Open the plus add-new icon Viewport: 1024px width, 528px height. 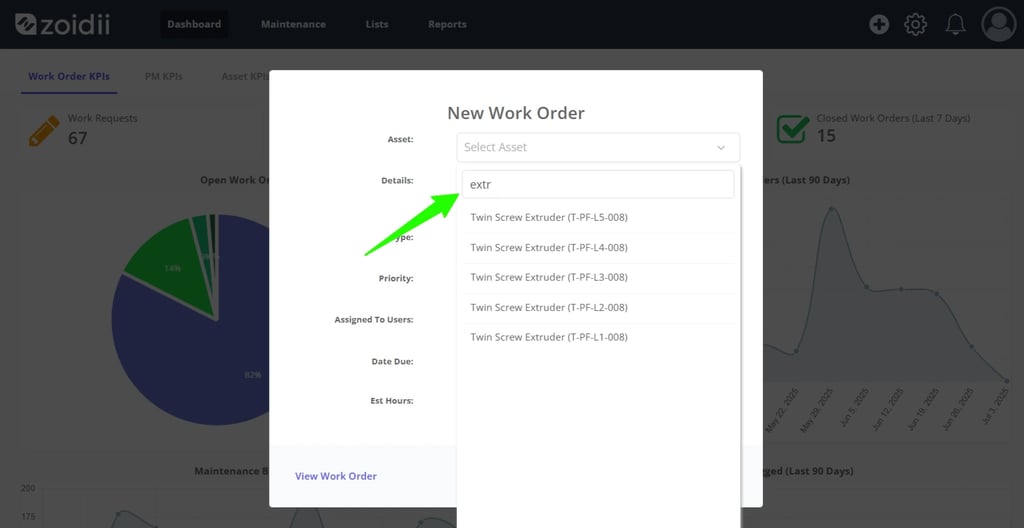(879, 25)
